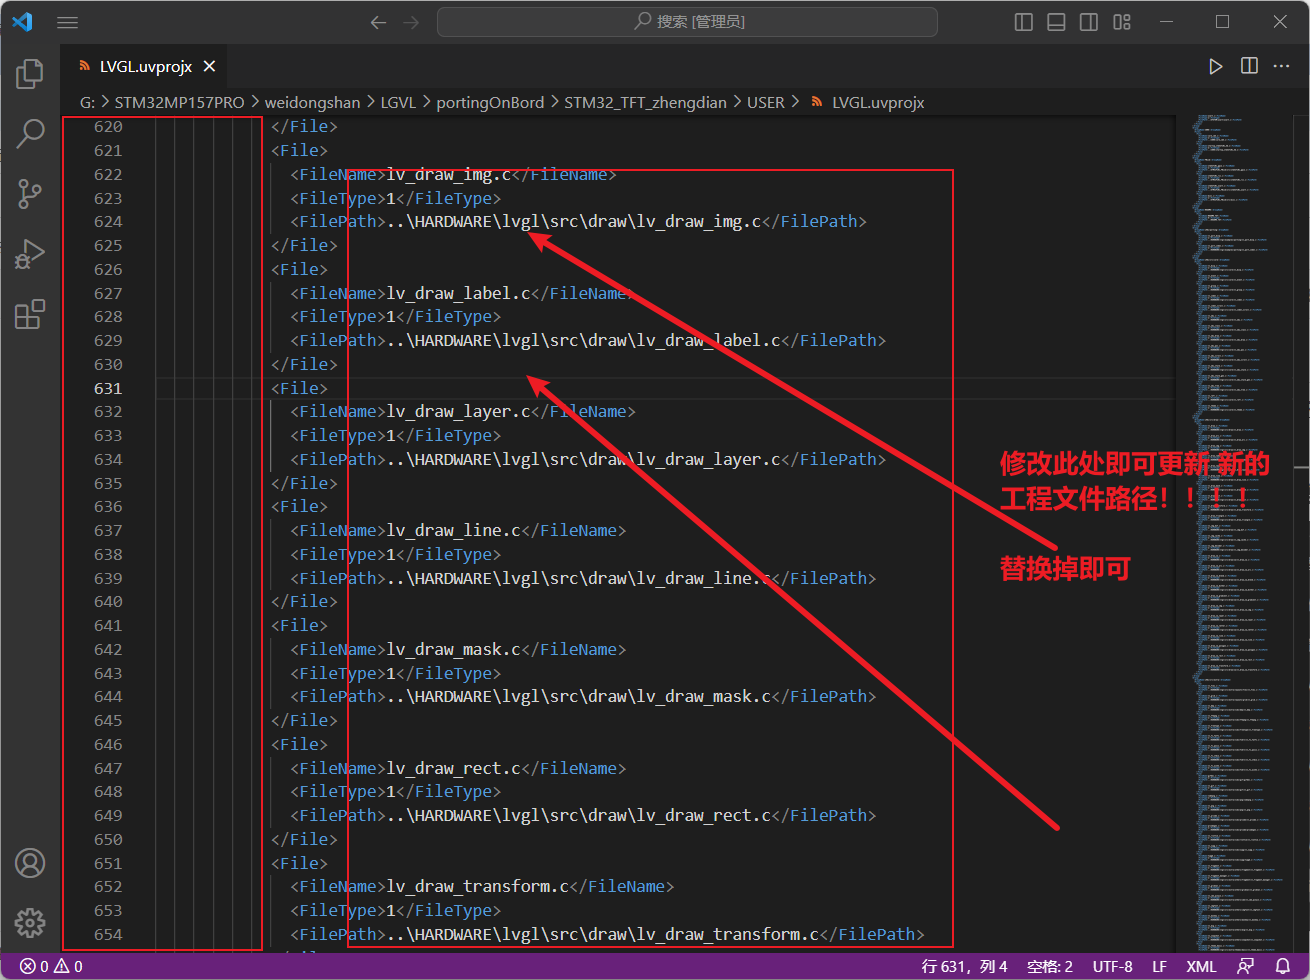The image size is (1310, 980).
Task: Click the file path for lv_draw_rect.c
Action: click(579, 815)
